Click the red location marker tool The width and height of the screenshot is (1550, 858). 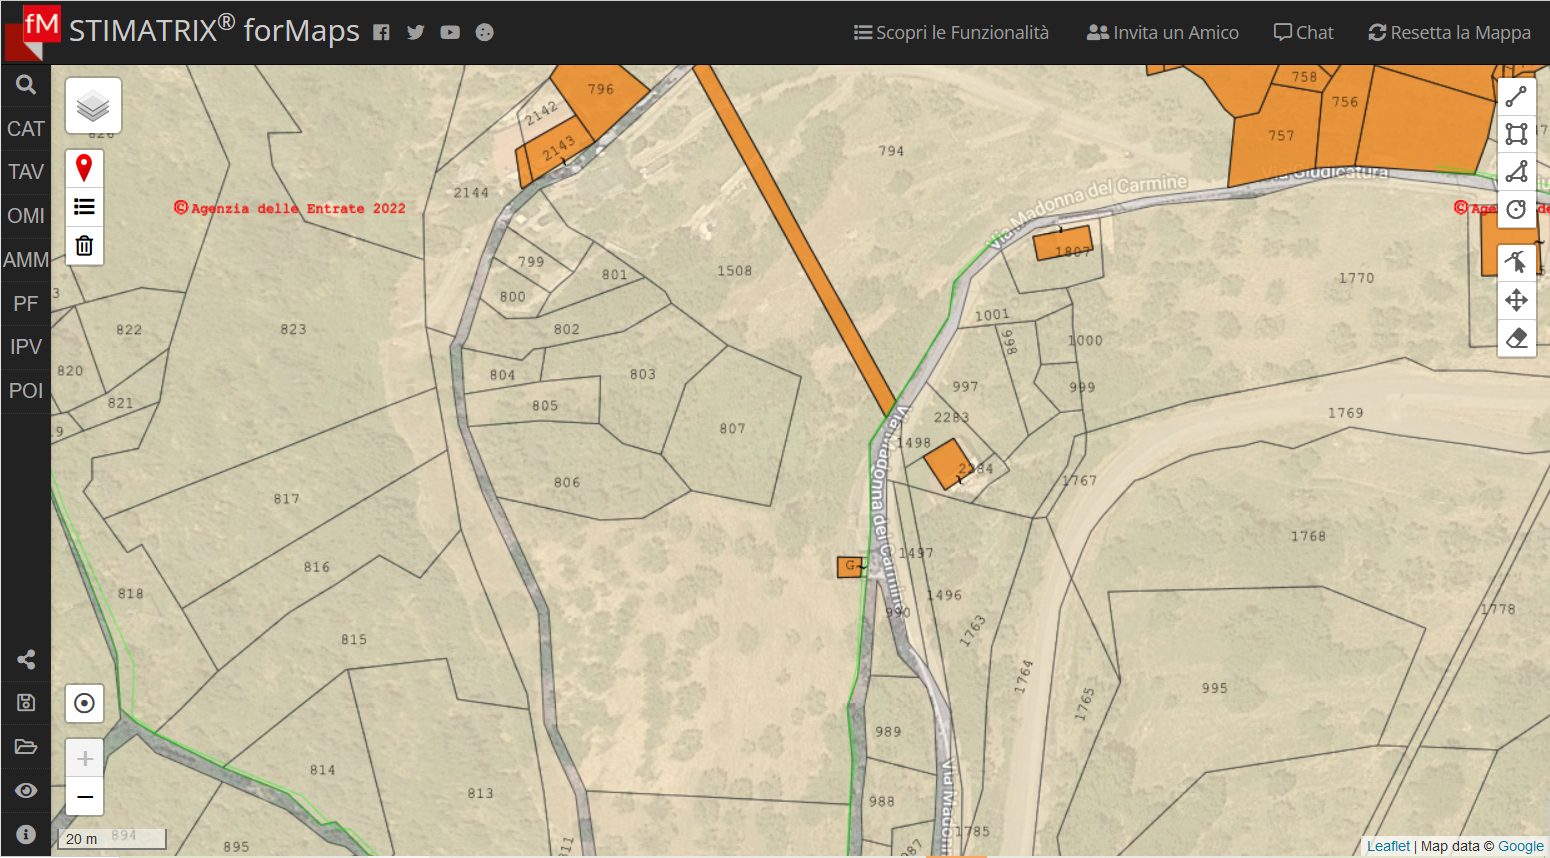tap(84, 168)
